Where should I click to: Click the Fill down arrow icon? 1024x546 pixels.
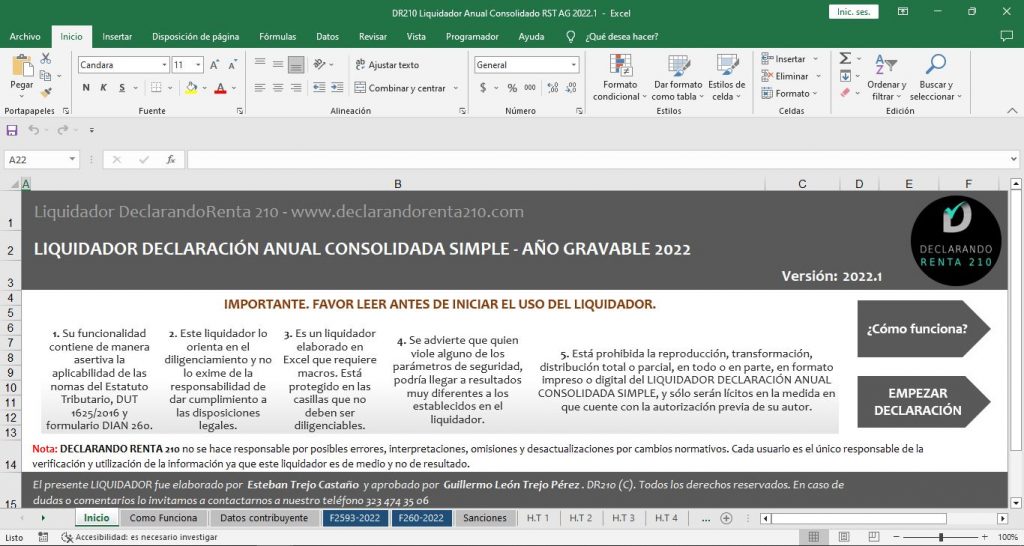coord(845,76)
